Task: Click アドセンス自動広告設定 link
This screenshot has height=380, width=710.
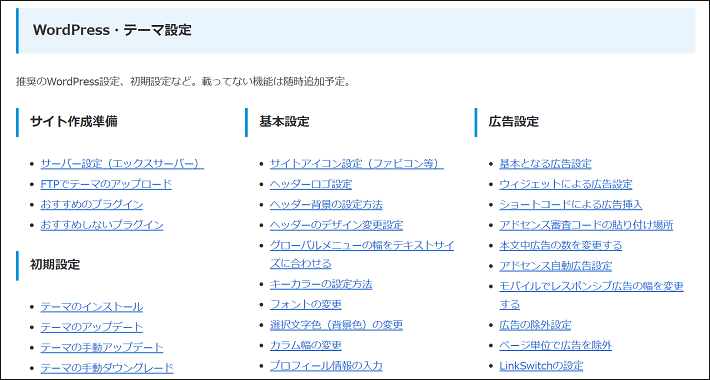Action: point(556,266)
